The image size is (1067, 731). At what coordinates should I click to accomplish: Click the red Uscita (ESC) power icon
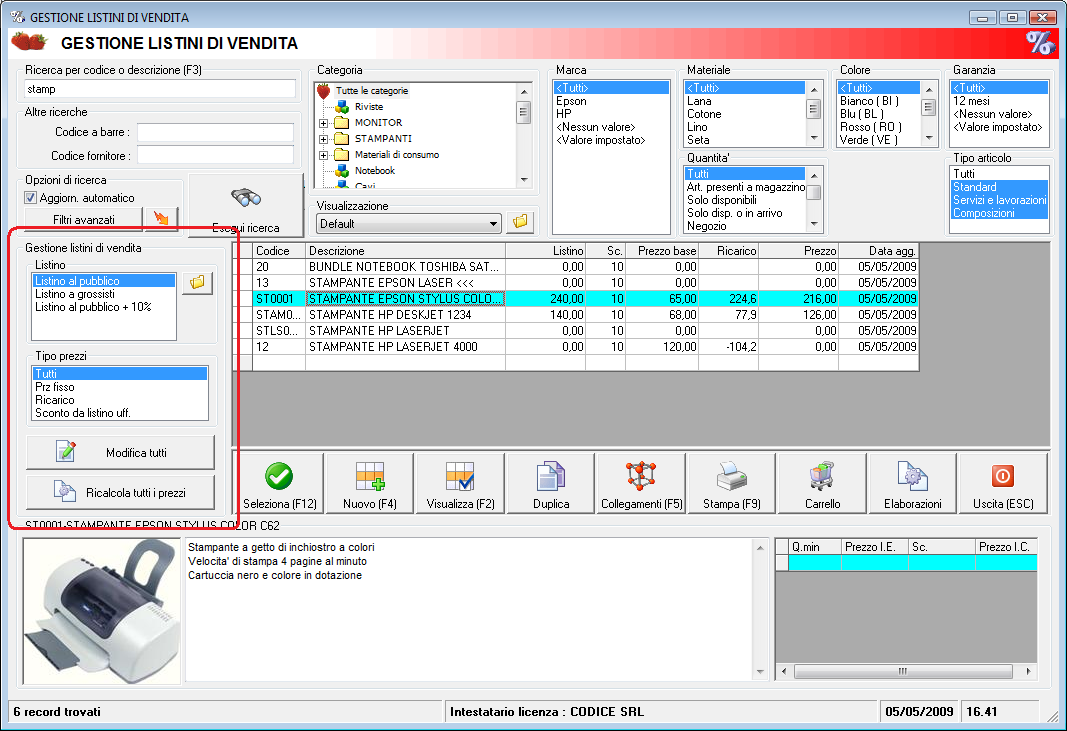pyautogui.click(x=1003, y=476)
